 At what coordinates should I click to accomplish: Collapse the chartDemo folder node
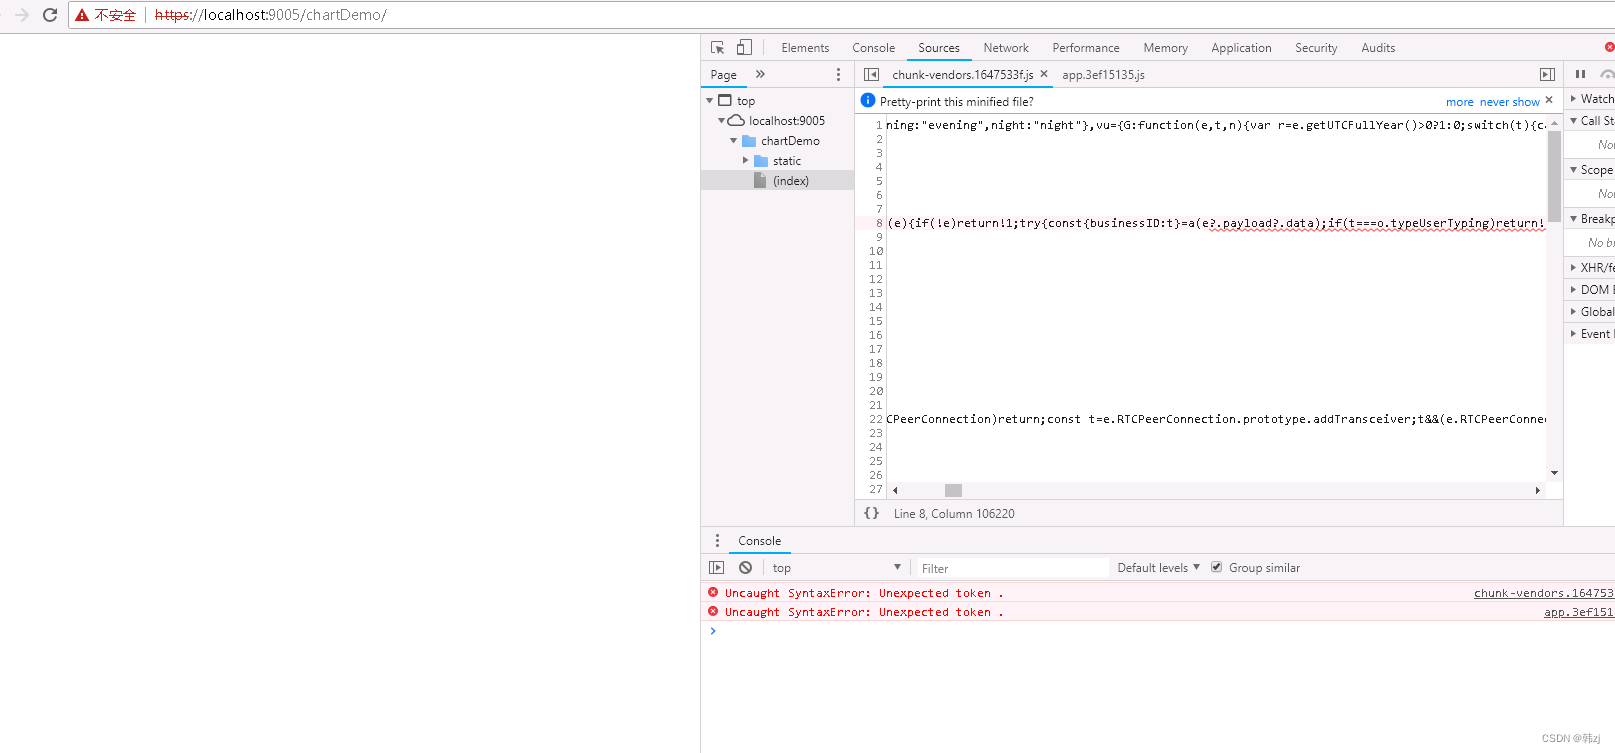tap(733, 141)
